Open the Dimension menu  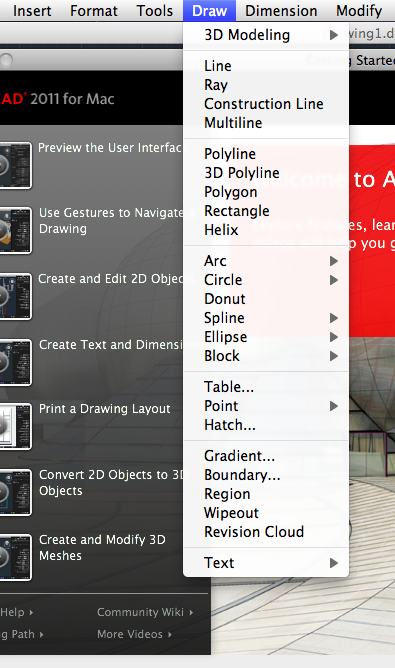tap(281, 11)
